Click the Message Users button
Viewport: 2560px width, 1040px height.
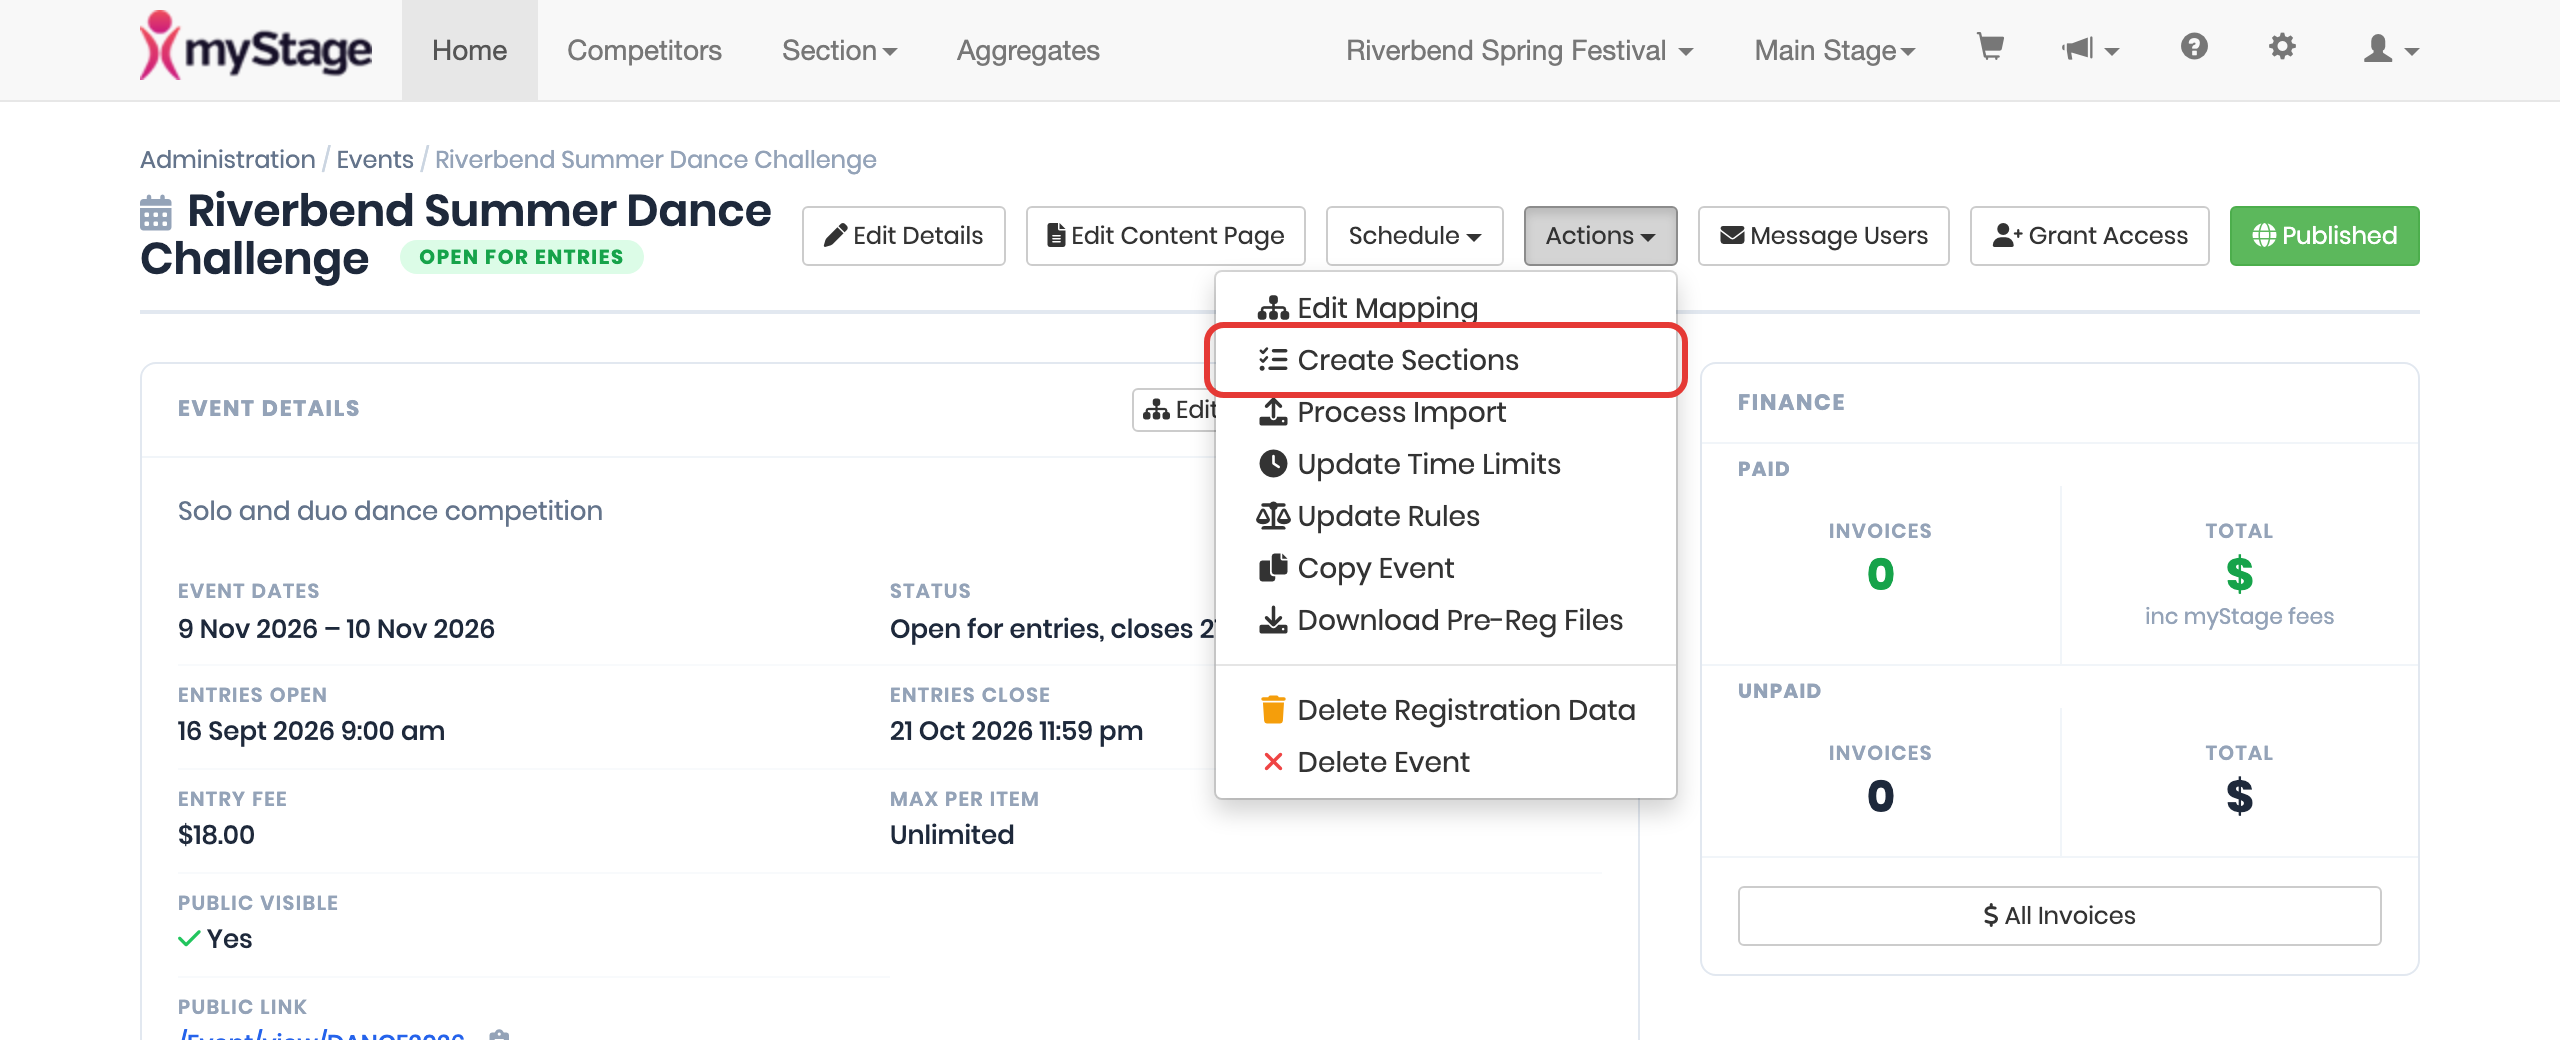[x=1823, y=236]
